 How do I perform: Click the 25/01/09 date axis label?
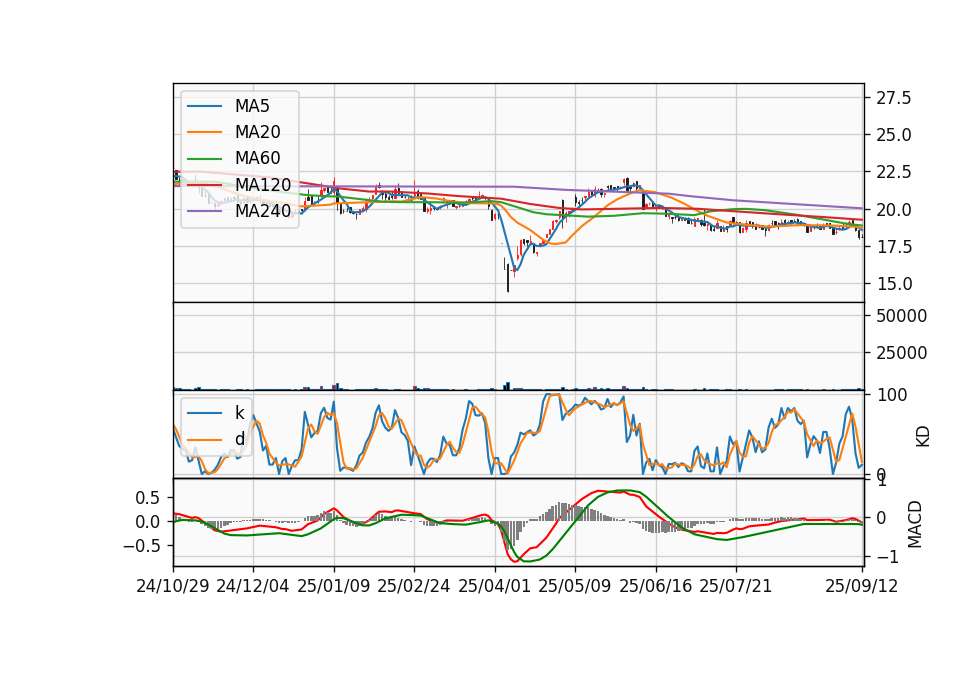(334, 586)
